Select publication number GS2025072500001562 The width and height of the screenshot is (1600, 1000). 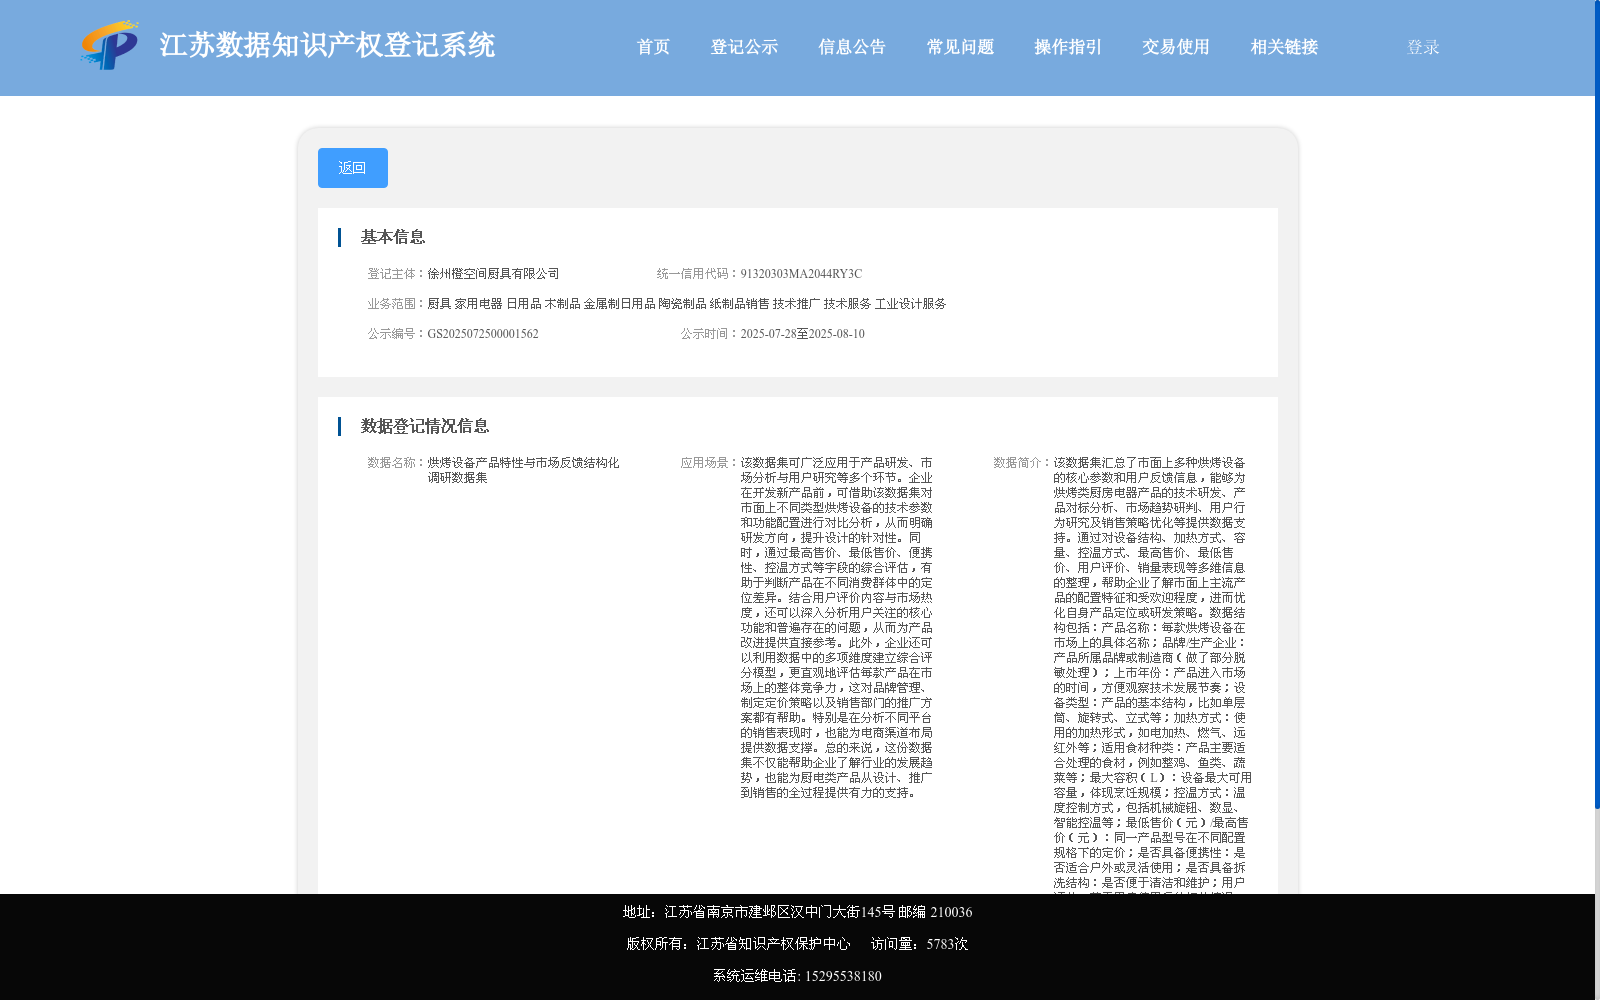(x=483, y=334)
